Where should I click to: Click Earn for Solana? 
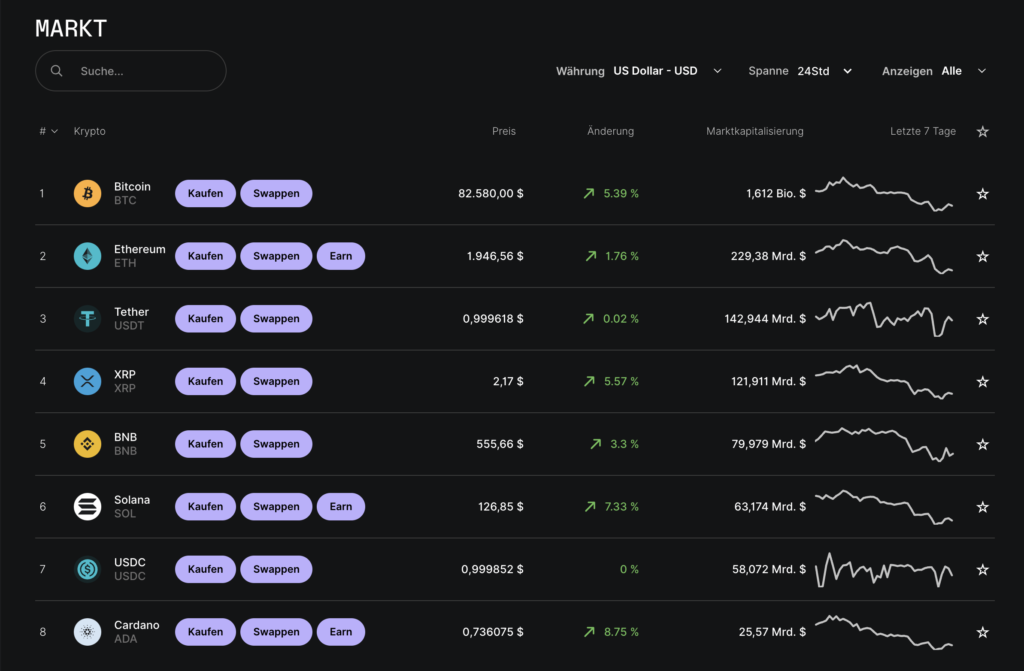click(x=341, y=506)
